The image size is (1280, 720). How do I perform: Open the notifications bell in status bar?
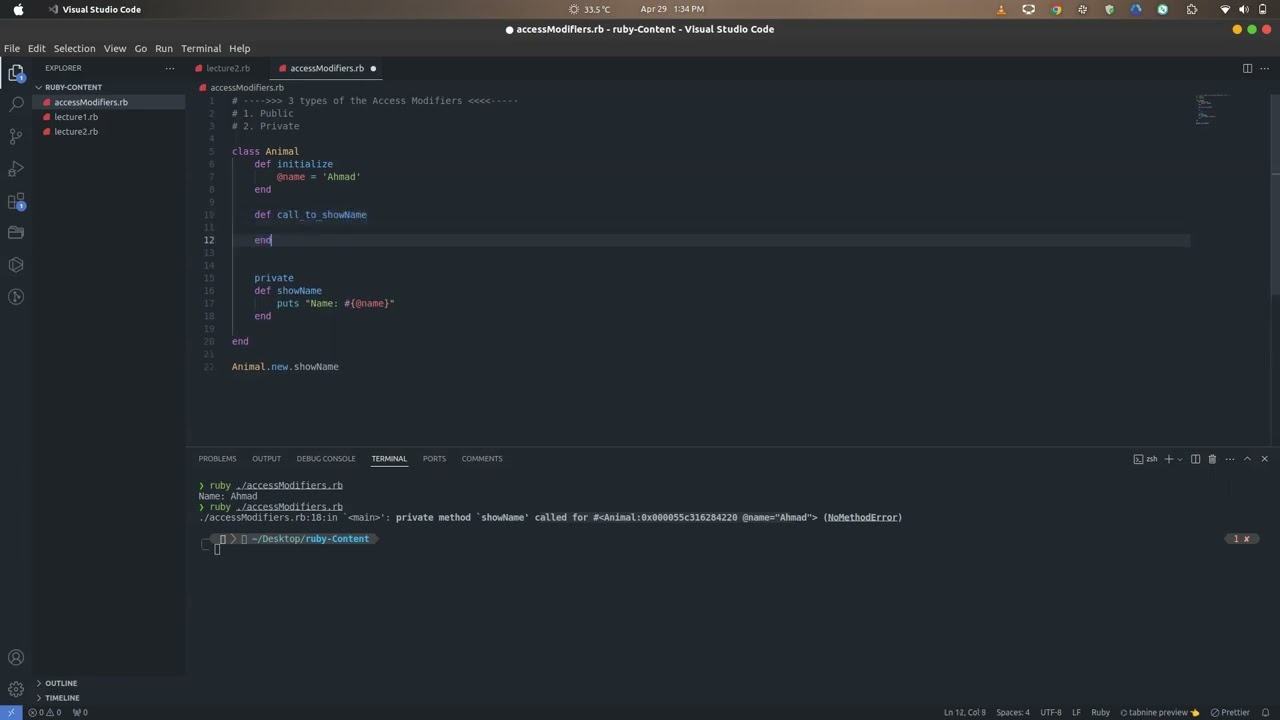pyautogui.click(x=1264, y=713)
